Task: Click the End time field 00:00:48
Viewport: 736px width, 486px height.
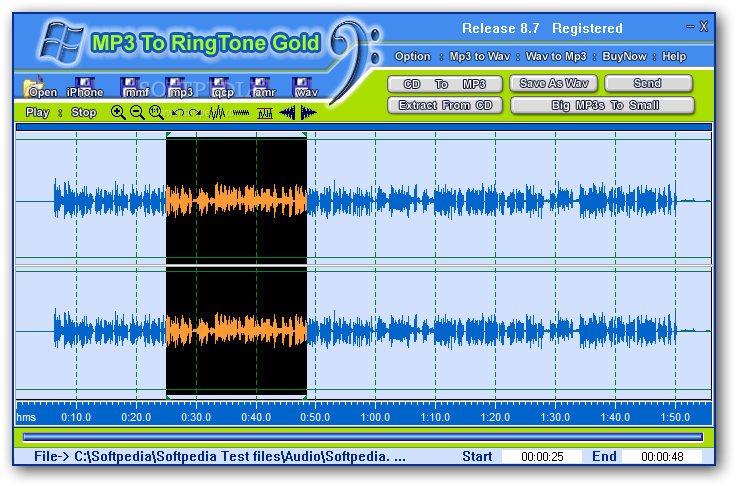Action: click(662, 457)
